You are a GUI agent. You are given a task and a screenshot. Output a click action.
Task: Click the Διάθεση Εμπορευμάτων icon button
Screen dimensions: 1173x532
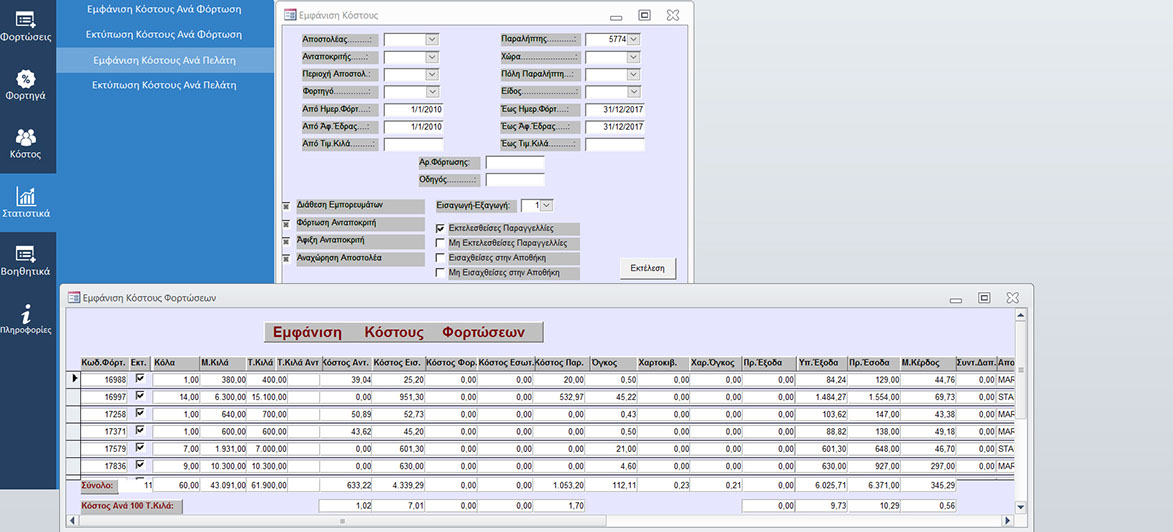tap(286, 206)
